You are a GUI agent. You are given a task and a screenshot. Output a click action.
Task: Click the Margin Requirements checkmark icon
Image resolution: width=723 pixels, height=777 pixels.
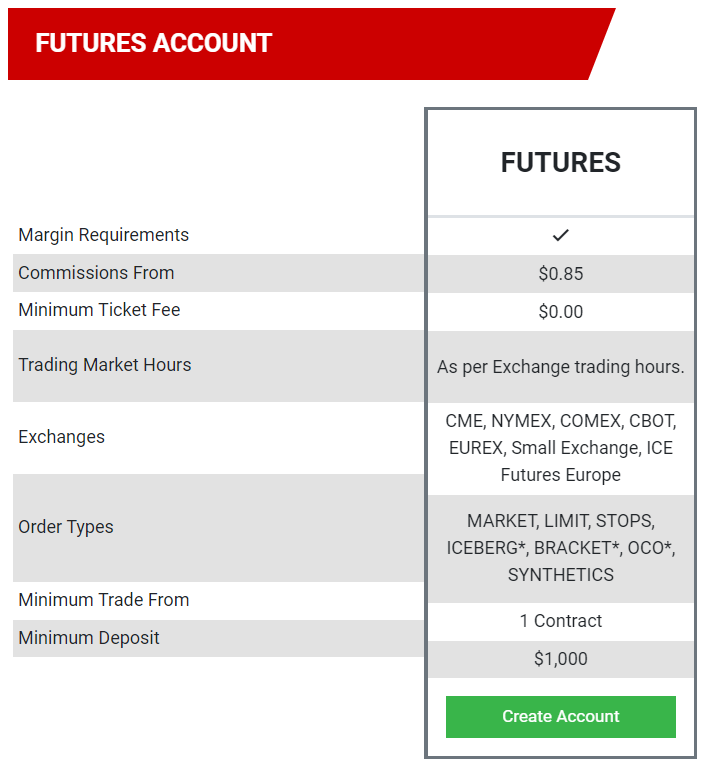[560, 235]
